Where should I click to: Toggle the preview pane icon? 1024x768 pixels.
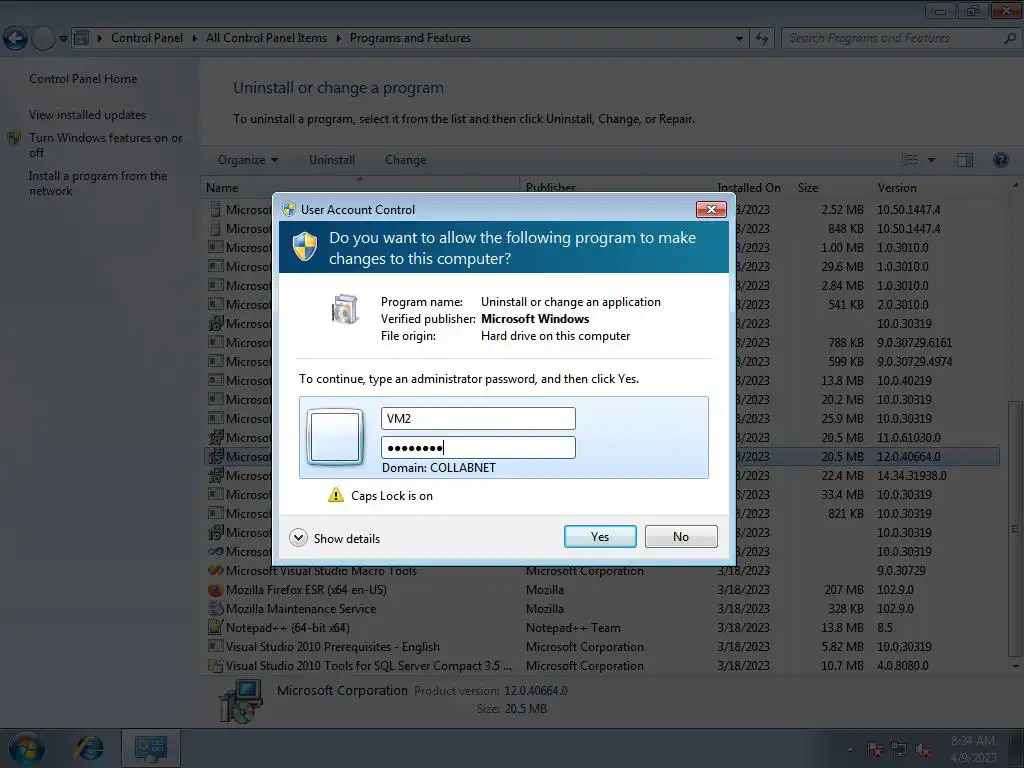pyautogui.click(x=965, y=160)
